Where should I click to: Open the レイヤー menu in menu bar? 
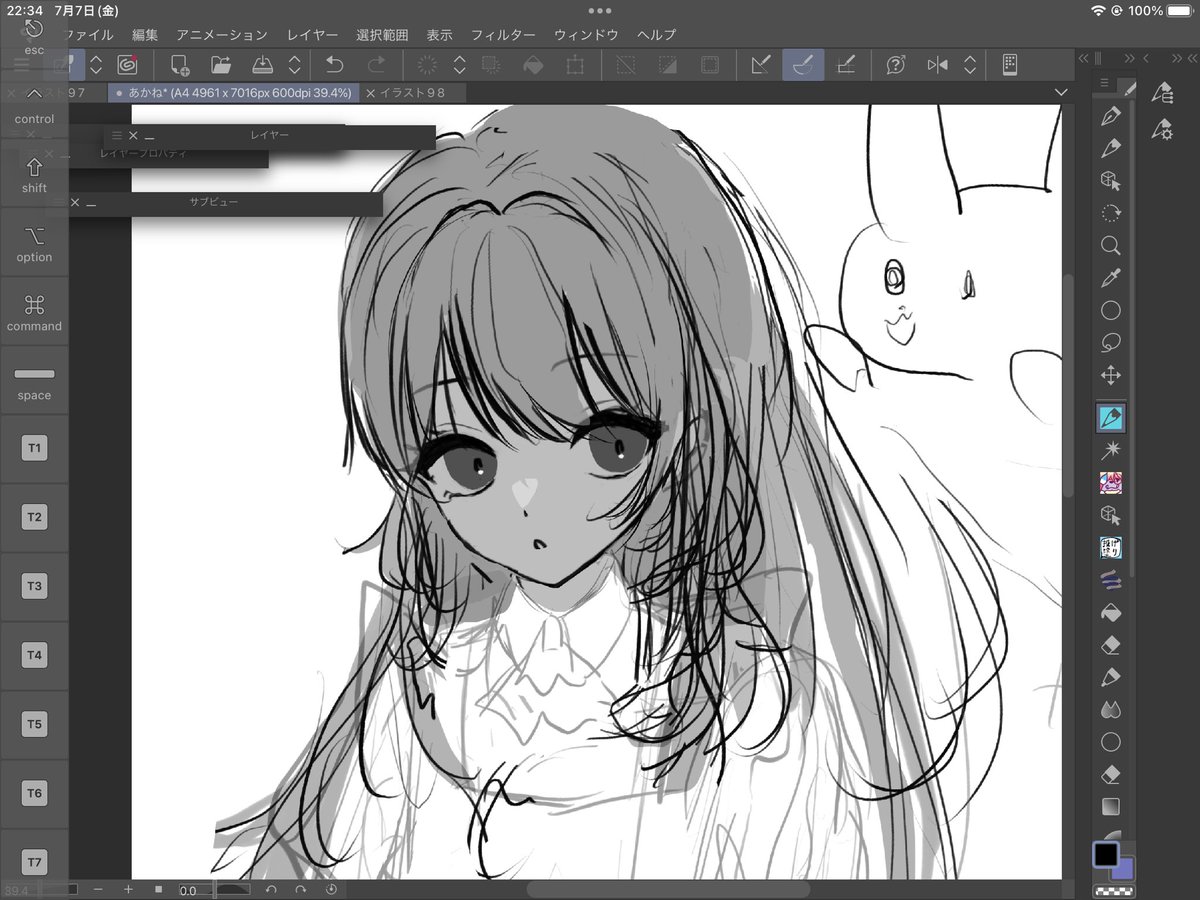click(312, 35)
